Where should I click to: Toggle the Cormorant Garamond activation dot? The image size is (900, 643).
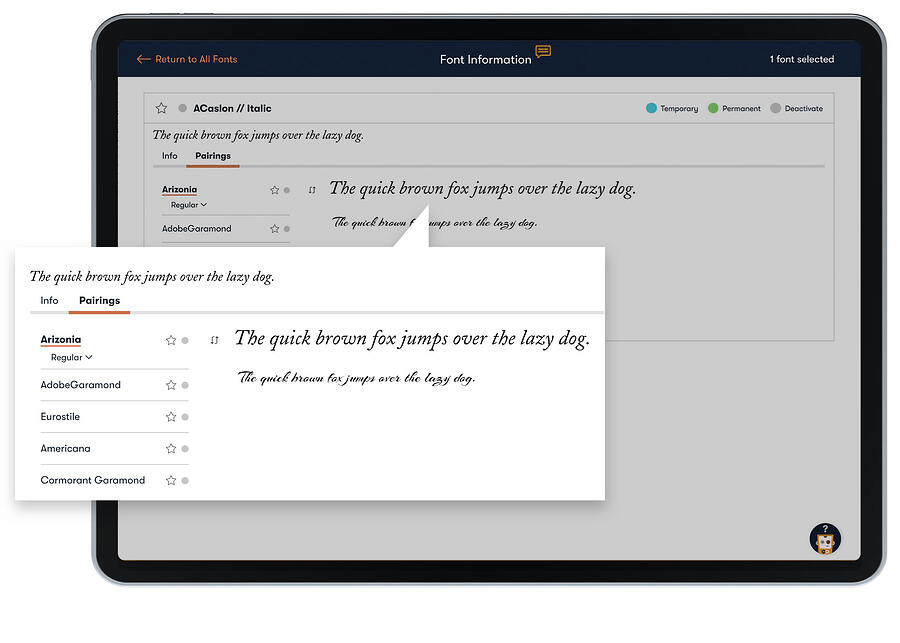185,481
